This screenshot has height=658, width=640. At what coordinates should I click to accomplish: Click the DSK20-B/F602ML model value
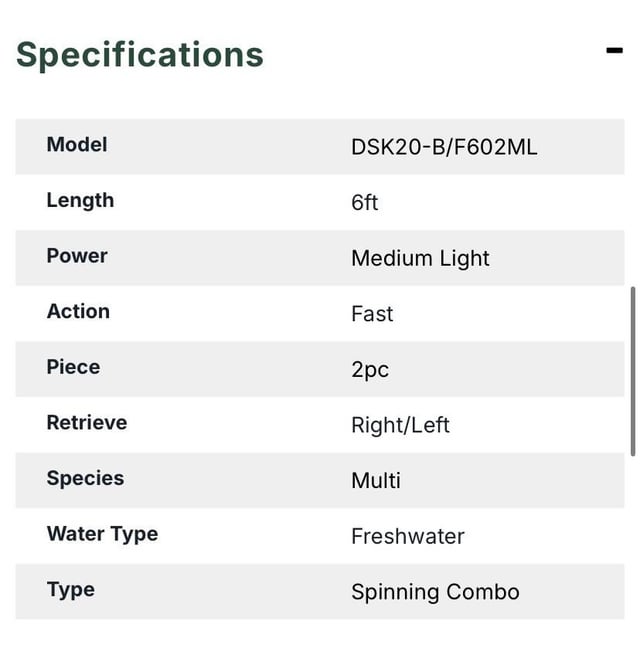click(x=444, y=147)
